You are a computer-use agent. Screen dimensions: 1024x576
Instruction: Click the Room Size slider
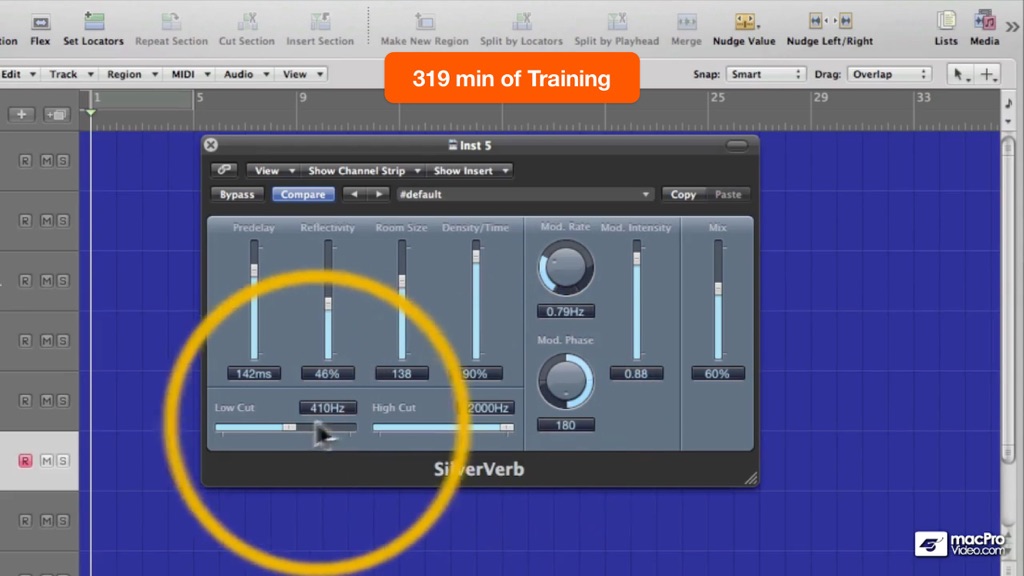coord(402,300)
